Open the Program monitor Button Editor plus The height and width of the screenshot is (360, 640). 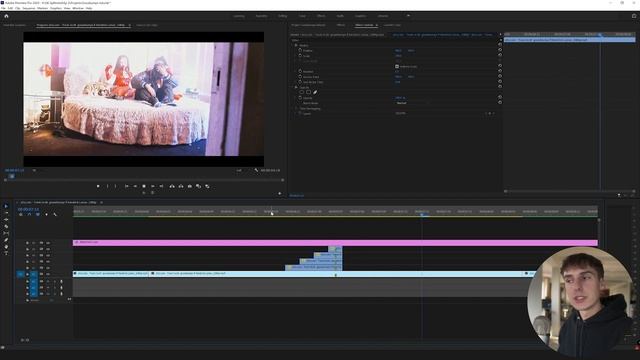(x=280, y=193)
